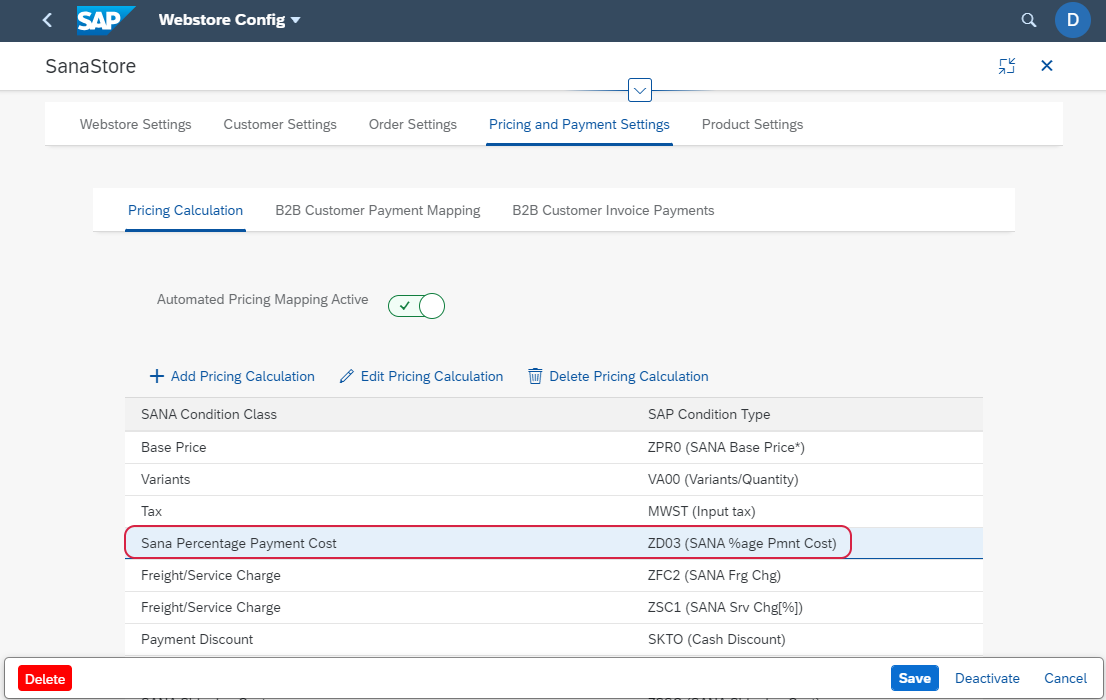
Task: Close the SanaStore detail page
Action: pyautogui.click(x=1047, y=66)
